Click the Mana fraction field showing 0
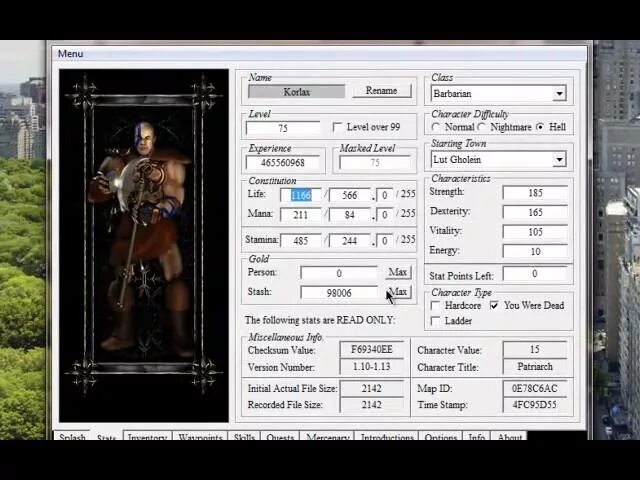The height and width of the screenshot is (480, 640). 385,215
